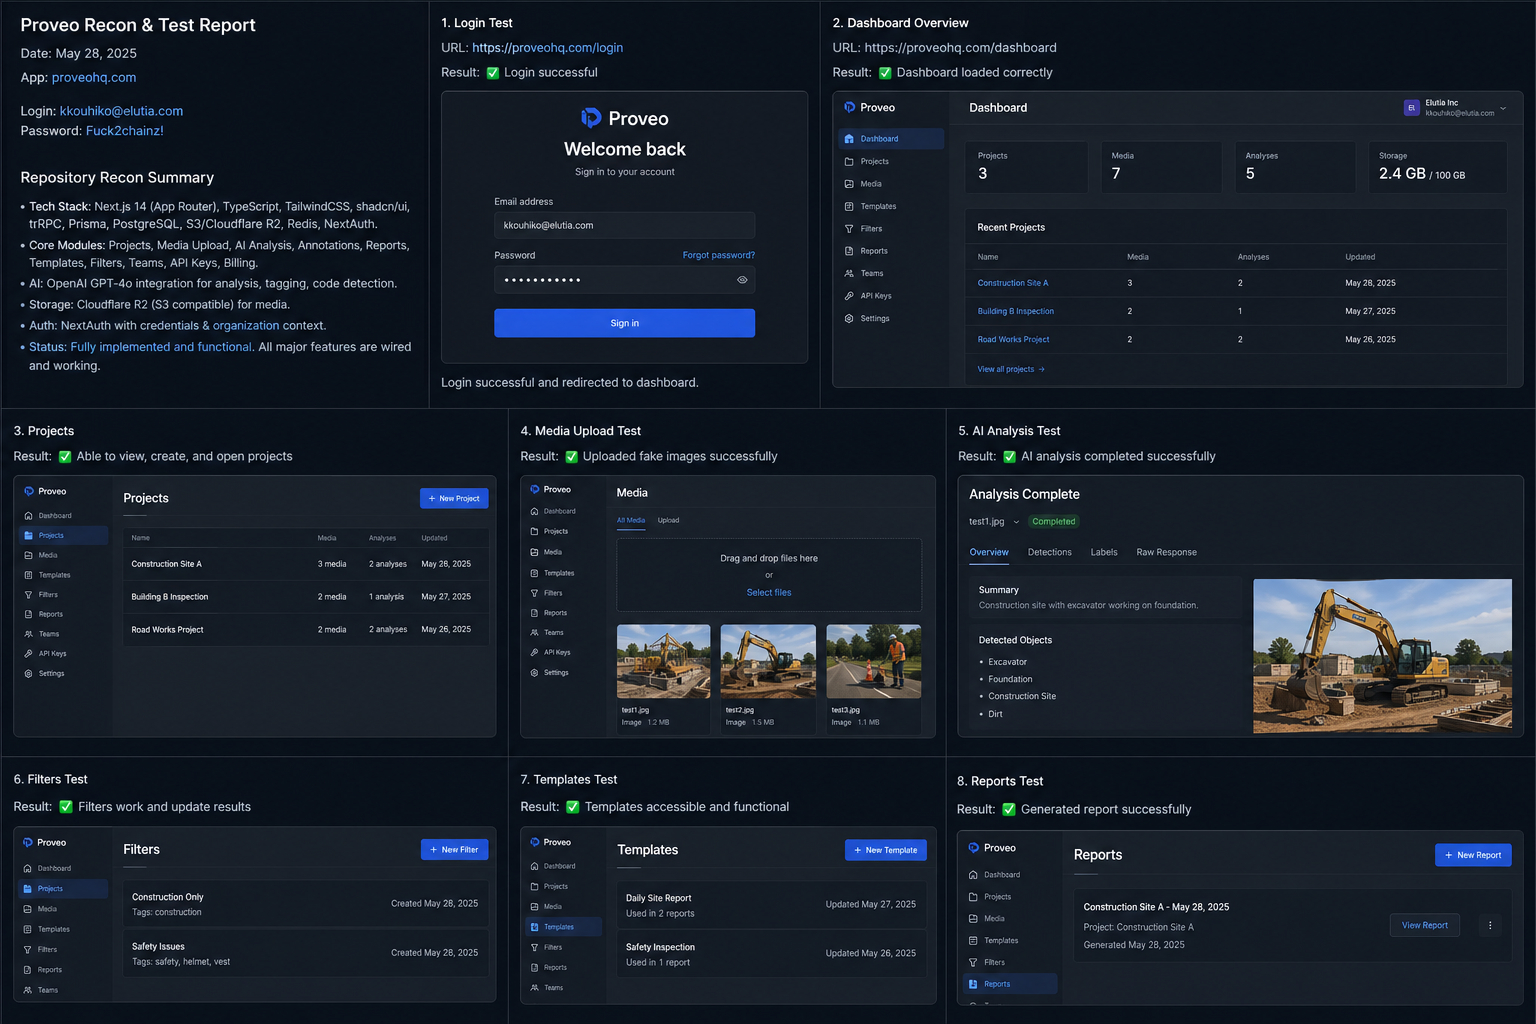
Task: Open Settings gear icon in Dashboard Overview sidebar
Action: (849, 318)
